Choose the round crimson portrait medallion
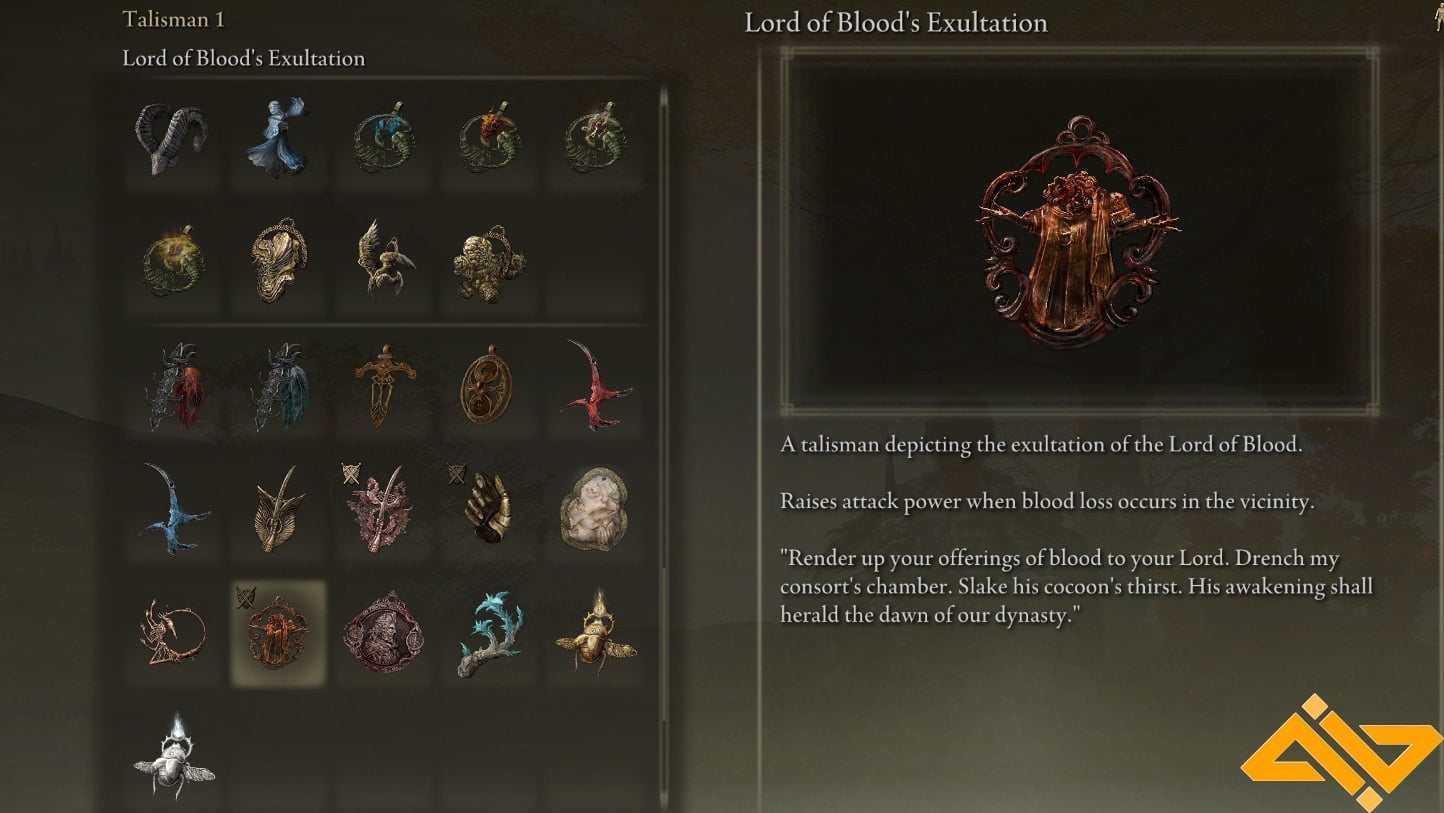 383,633
